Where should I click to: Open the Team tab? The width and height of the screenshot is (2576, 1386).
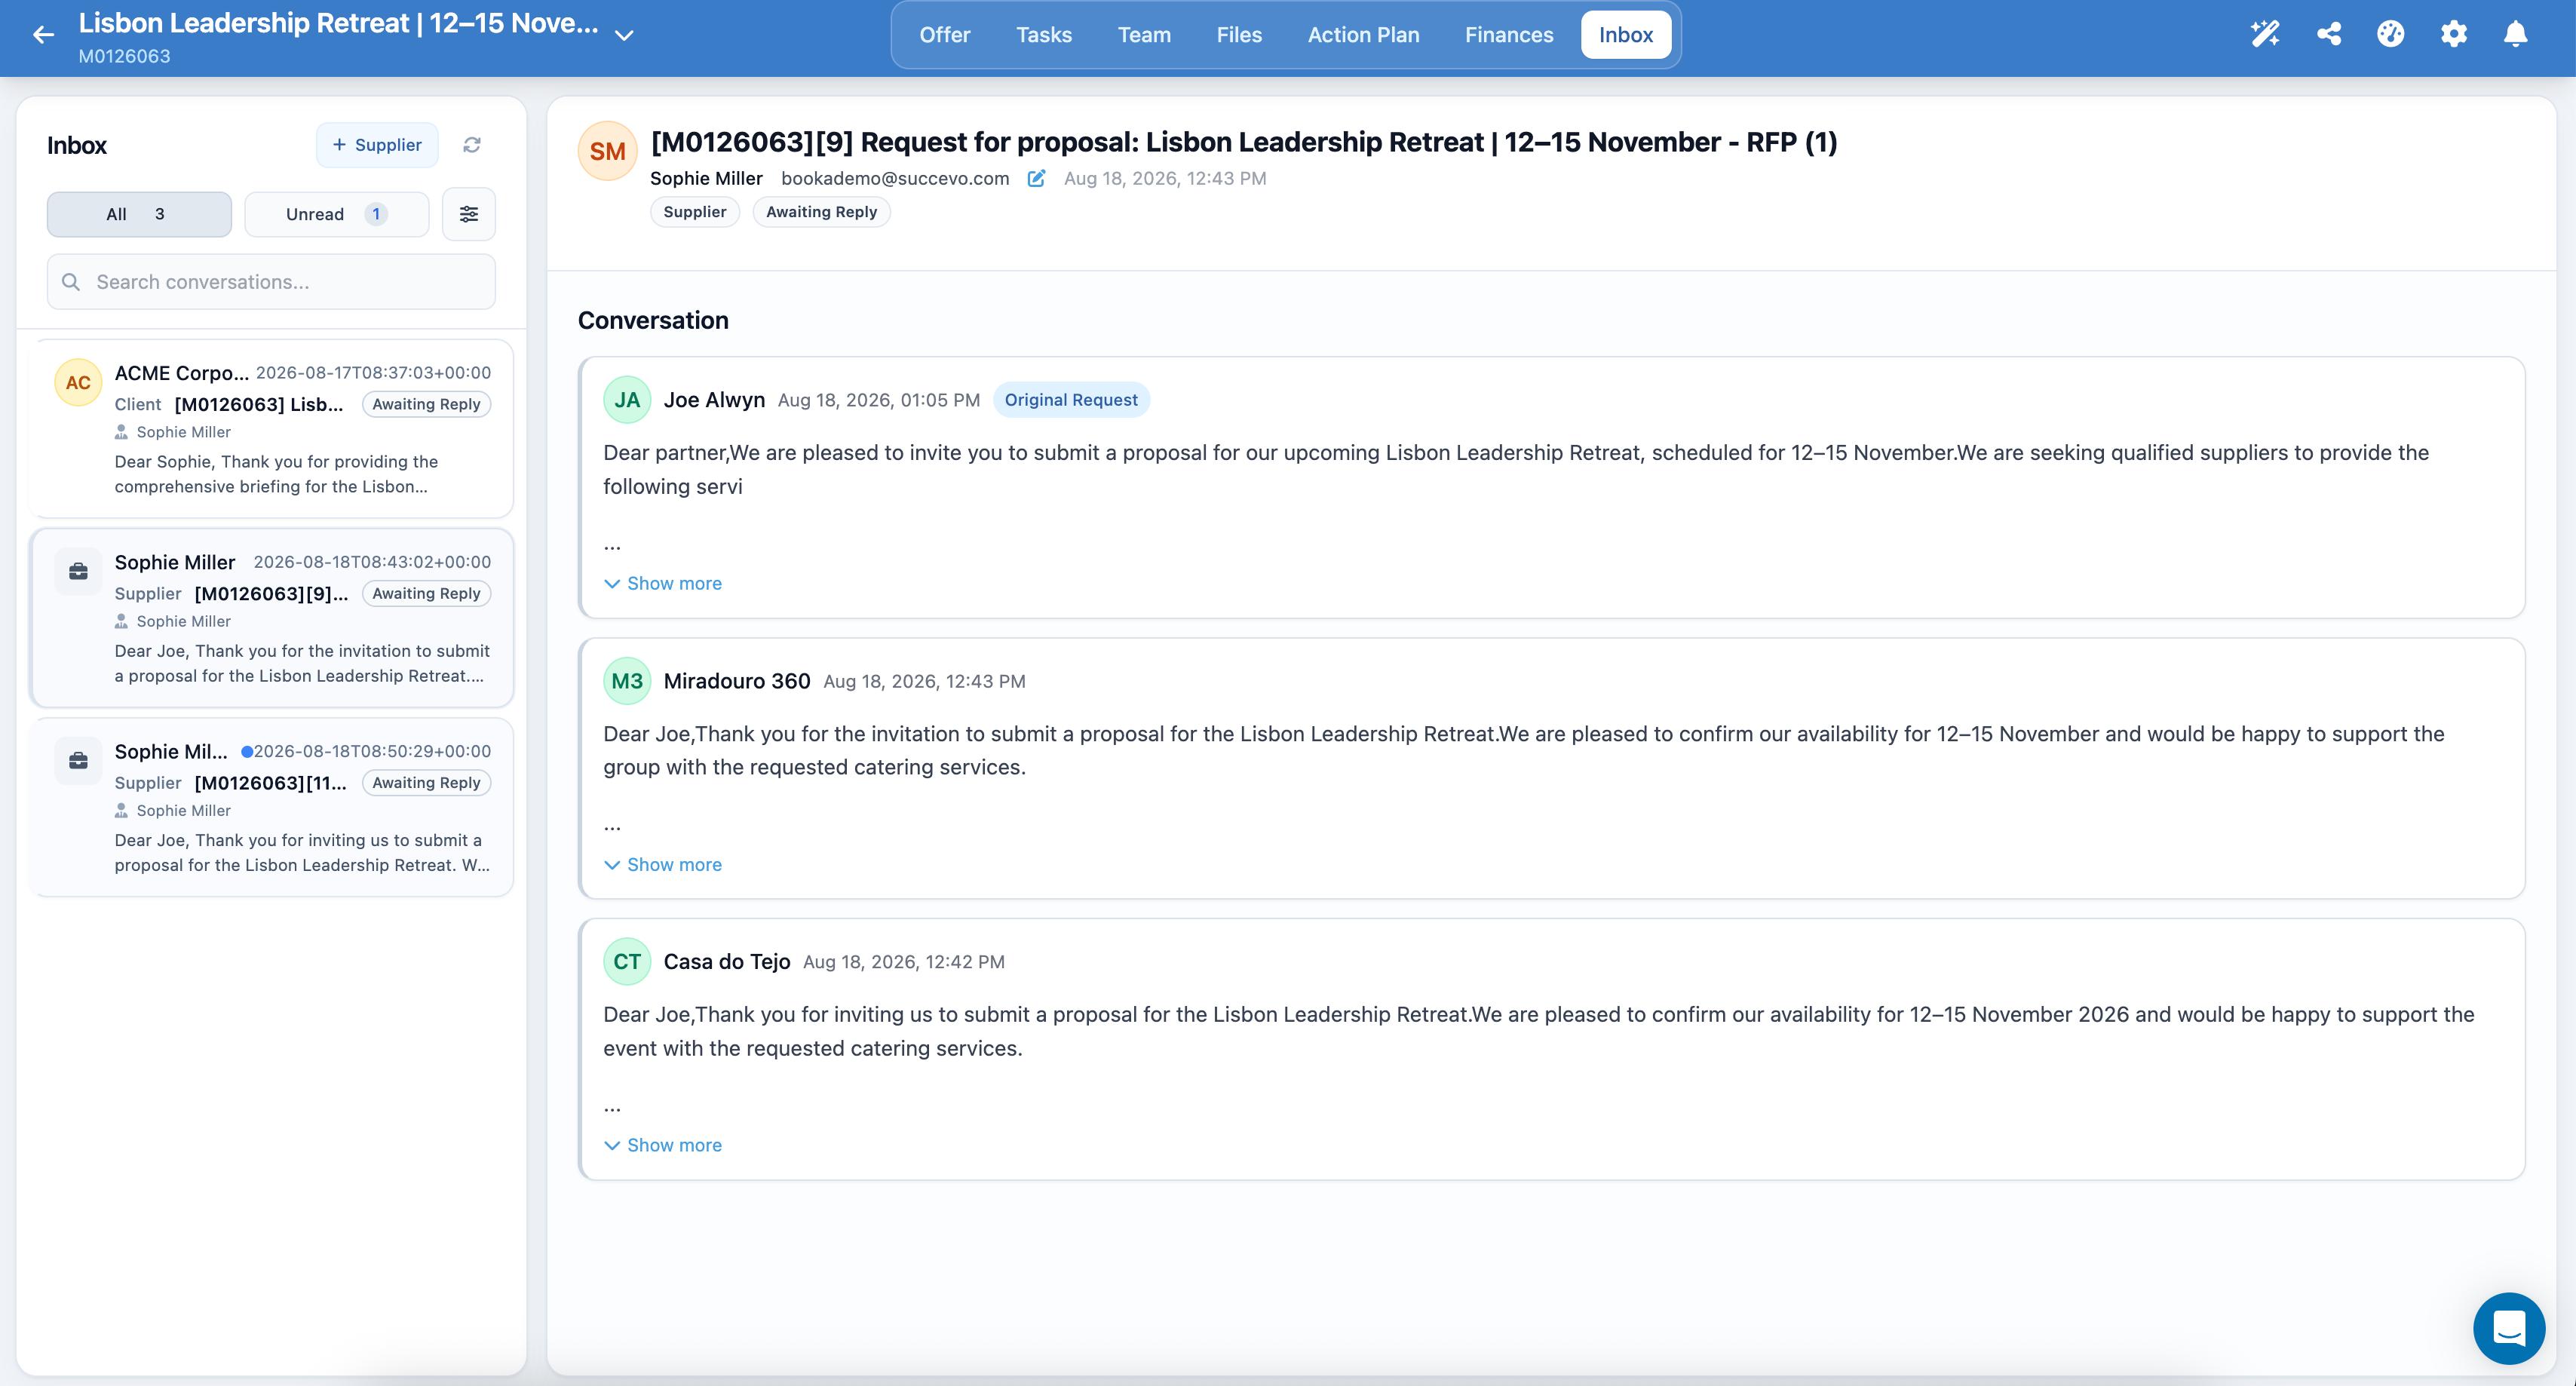coord(1144,35)
